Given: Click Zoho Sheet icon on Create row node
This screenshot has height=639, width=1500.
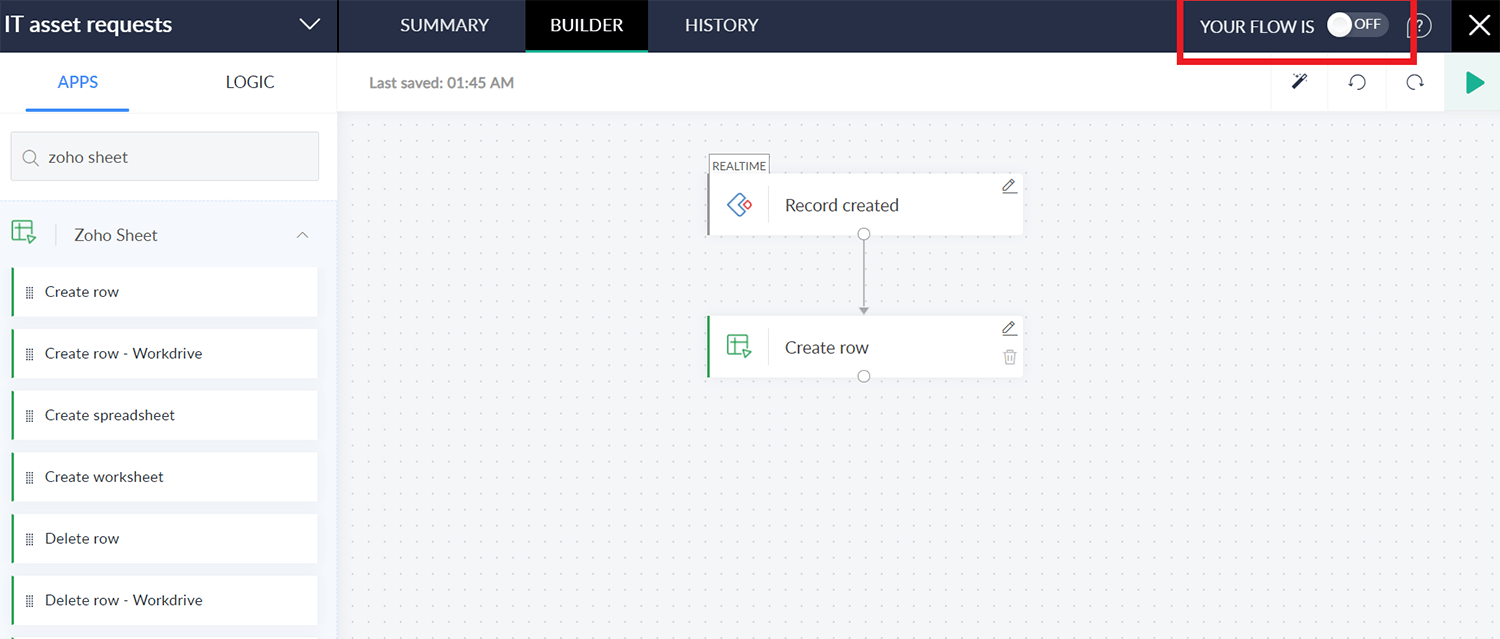Looking at the screenshot, I should (739, 346).
